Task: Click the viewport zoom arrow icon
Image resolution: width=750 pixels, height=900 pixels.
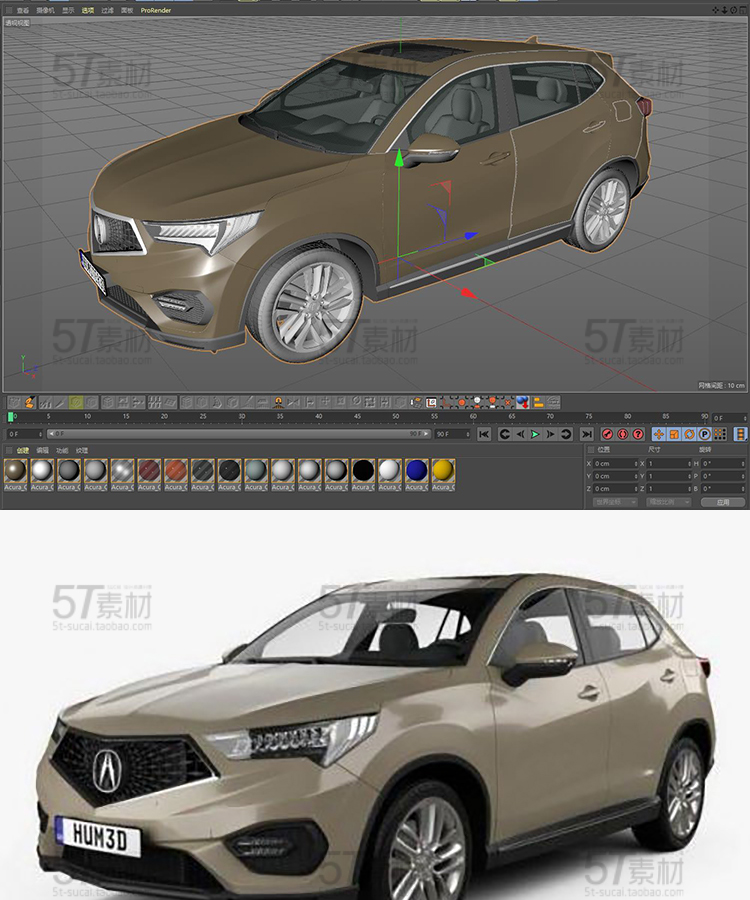Action: tap(724, 10)
